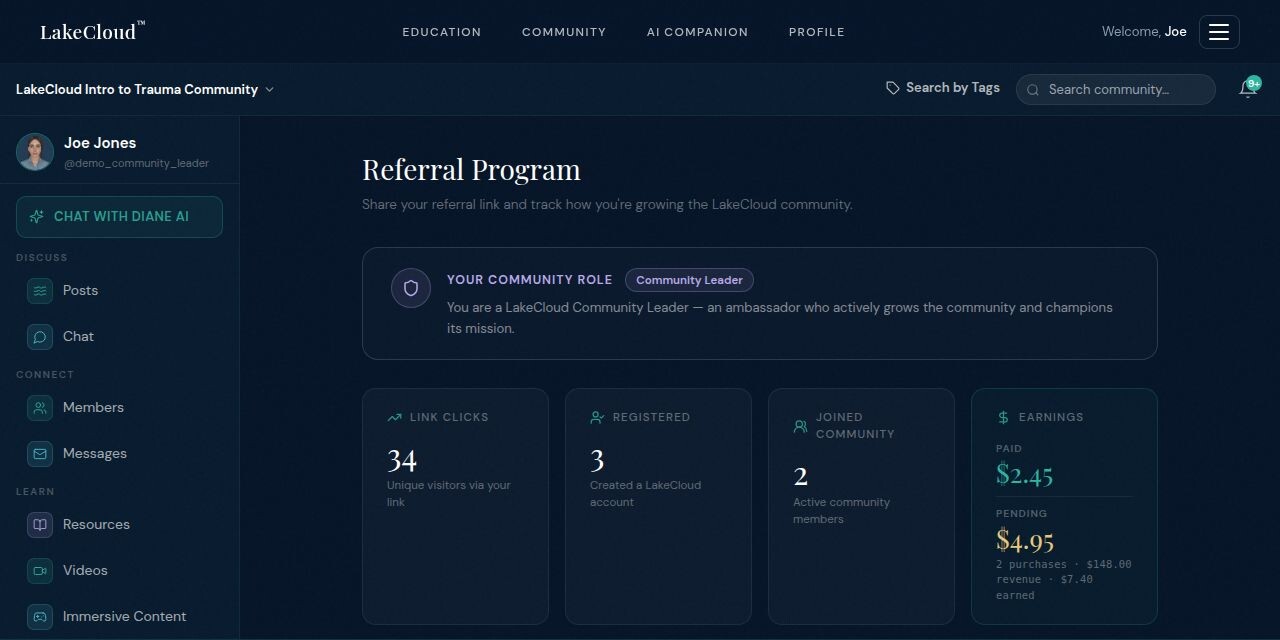Click the @demo_community_leader handle
Viewport: 1280px width, 640px height.
tap(137, 163)
